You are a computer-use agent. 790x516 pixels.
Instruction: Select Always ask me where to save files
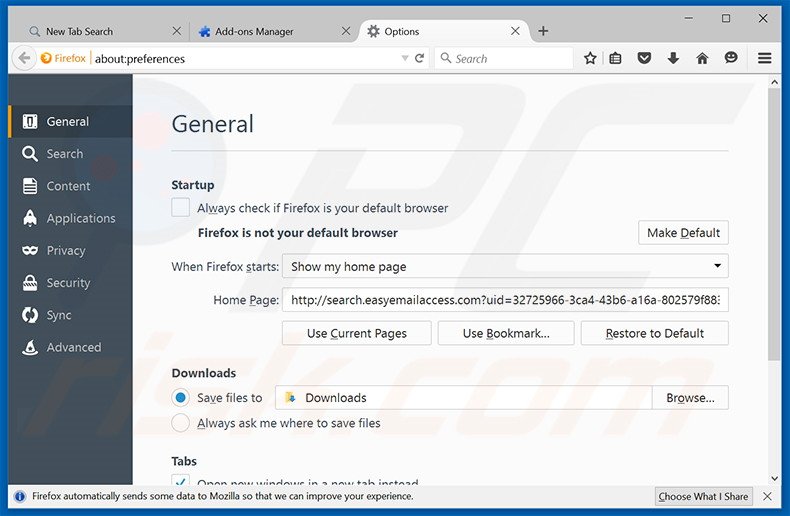point(181,423)
